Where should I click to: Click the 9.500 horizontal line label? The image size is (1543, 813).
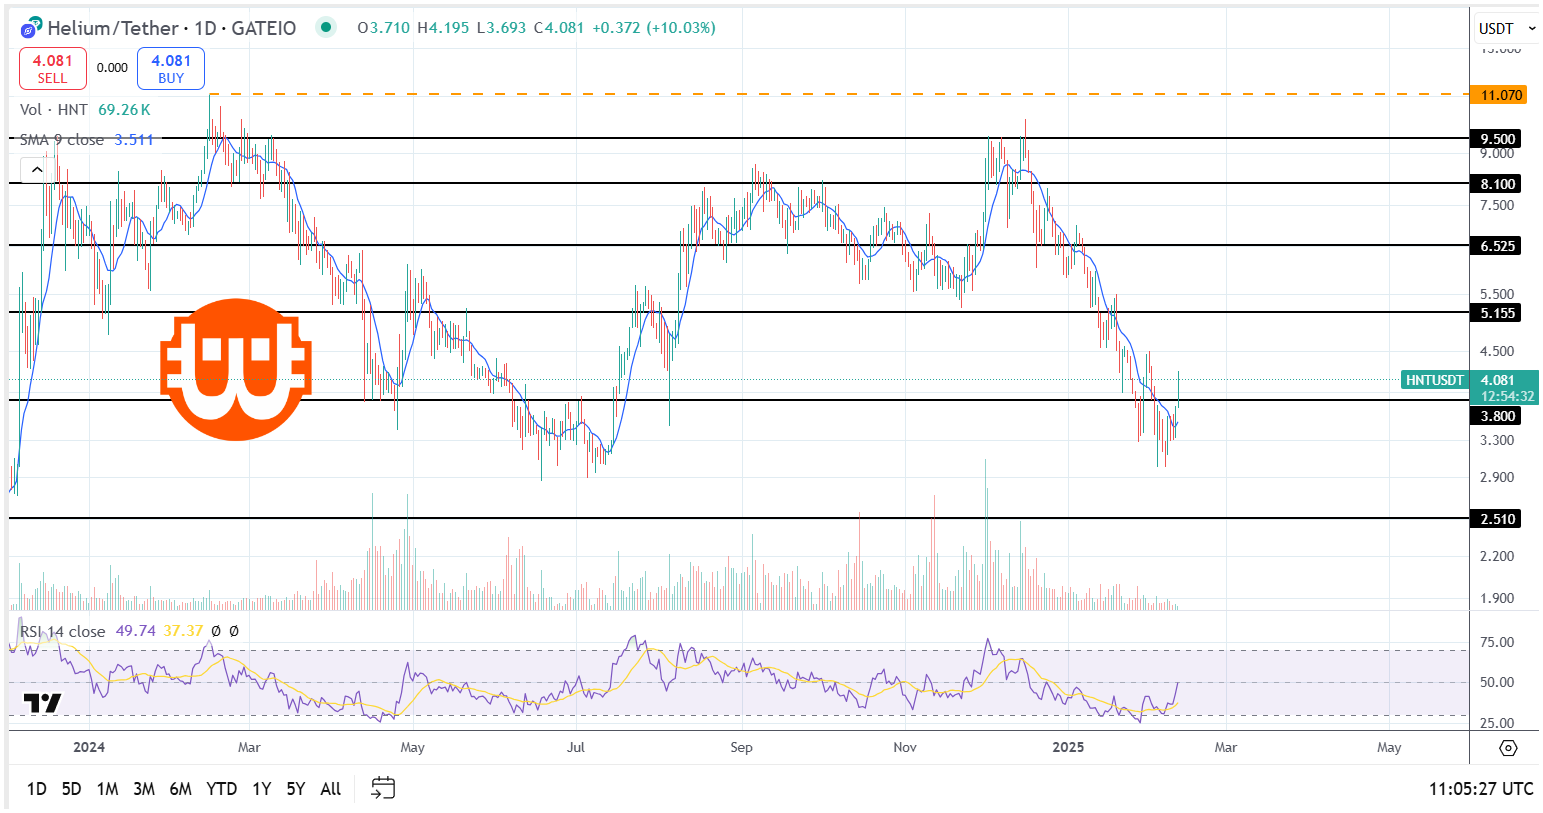coord(1497,139)
